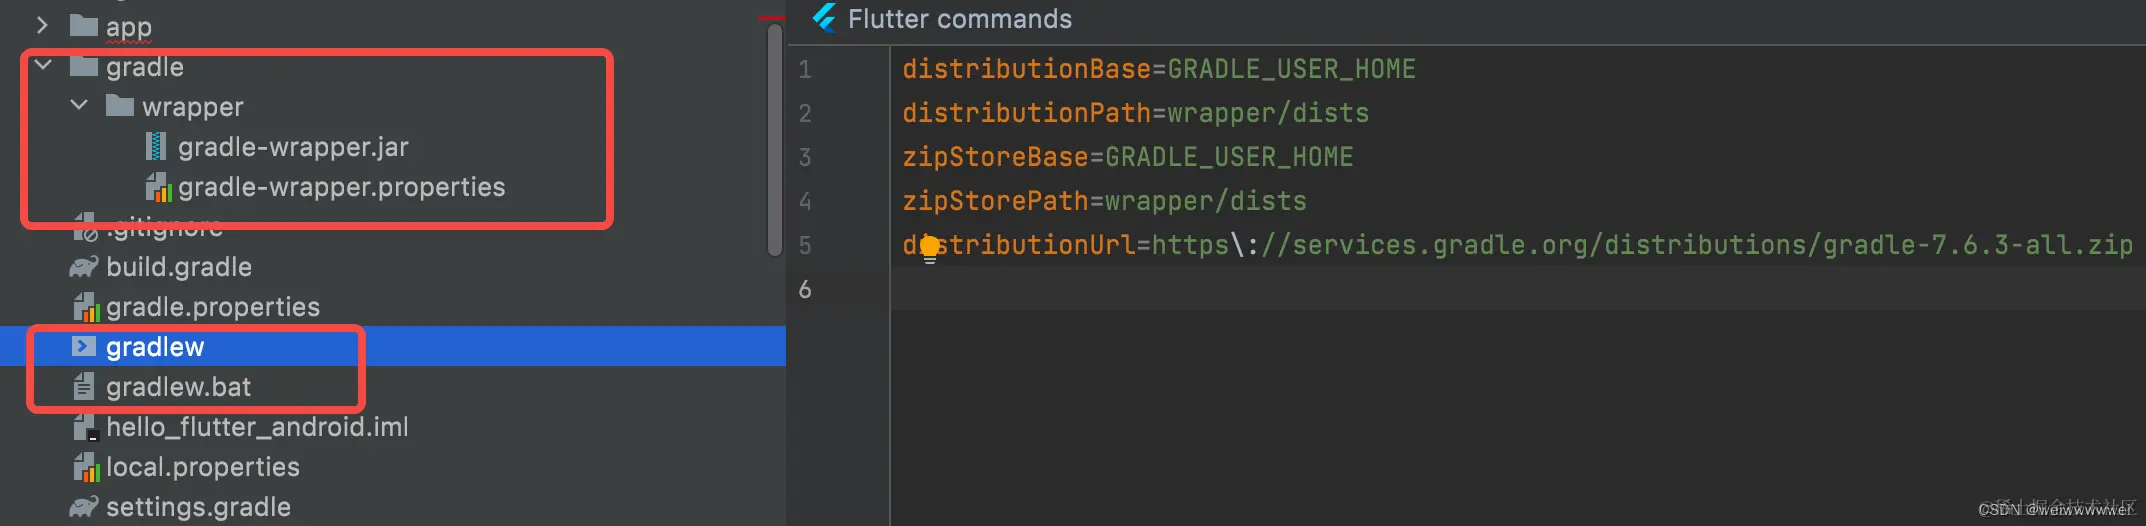The width and height of the screenshot is (2146, 526).
Task: Click line number 1 in gutter
Action: (805, 70)
